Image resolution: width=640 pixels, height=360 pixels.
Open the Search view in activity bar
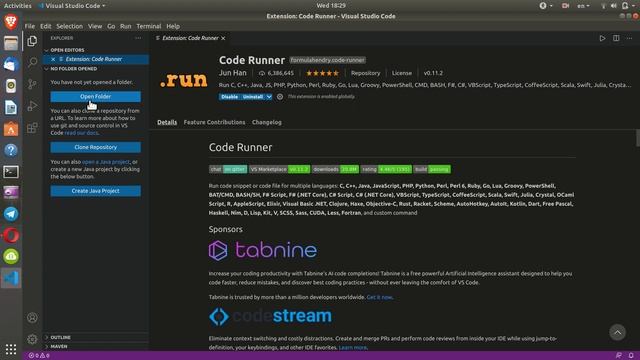(x=32, y=62)
